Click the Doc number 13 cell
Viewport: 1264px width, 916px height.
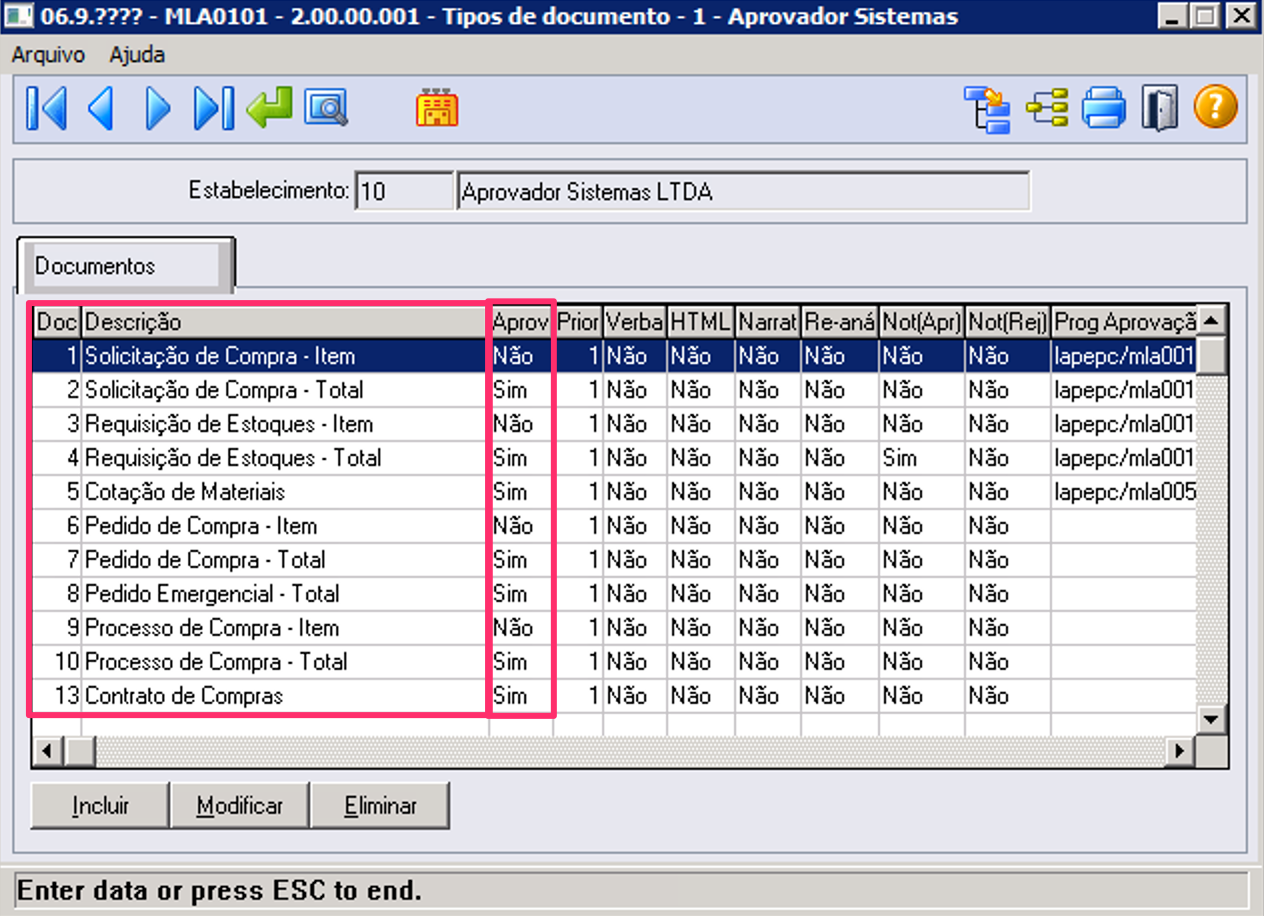[57, 696]
